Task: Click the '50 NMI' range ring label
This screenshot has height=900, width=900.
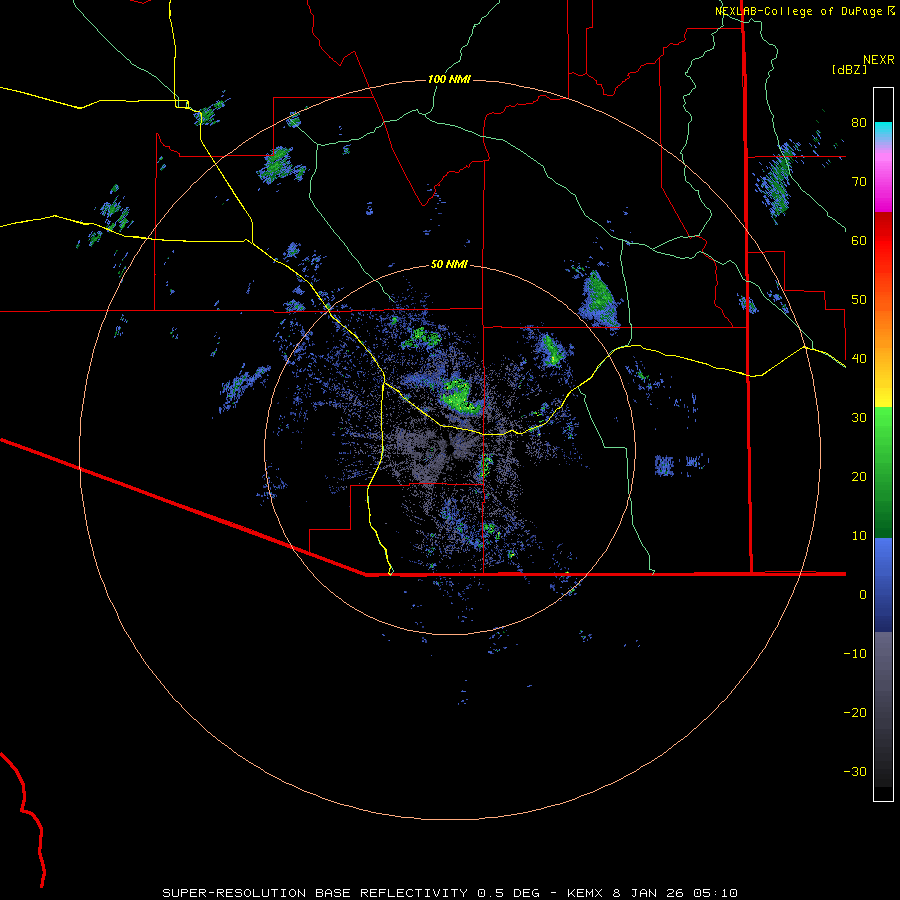Action: [x=449, y=264]
